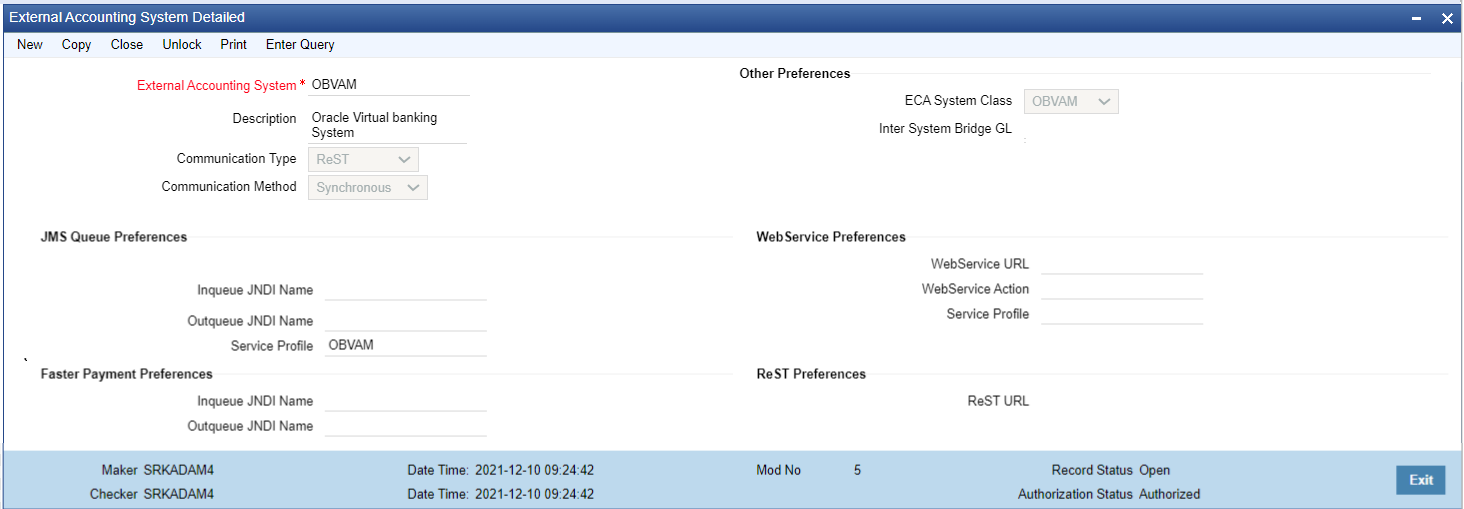
Task: Click the Faster Payment Preferences heading
Action: click(127, 374)
